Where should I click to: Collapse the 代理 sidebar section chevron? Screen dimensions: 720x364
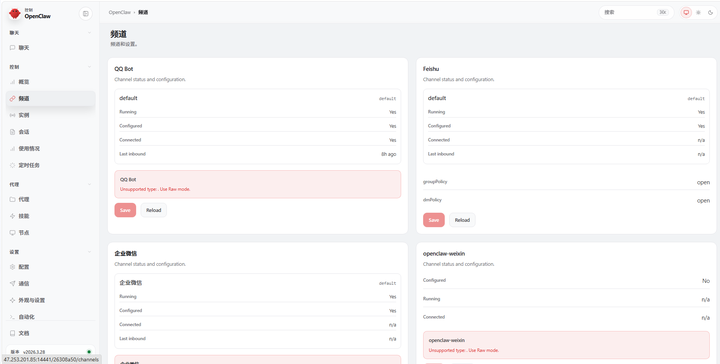point(89,185)
